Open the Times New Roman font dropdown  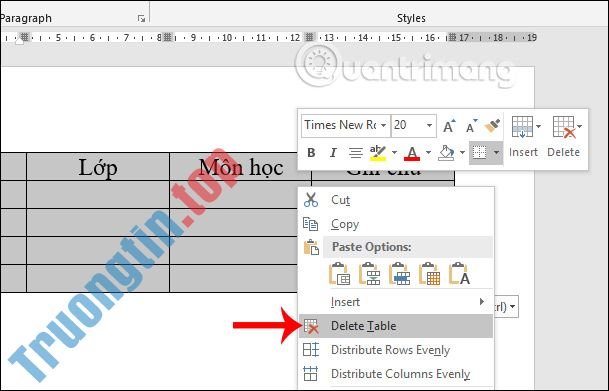383,125
